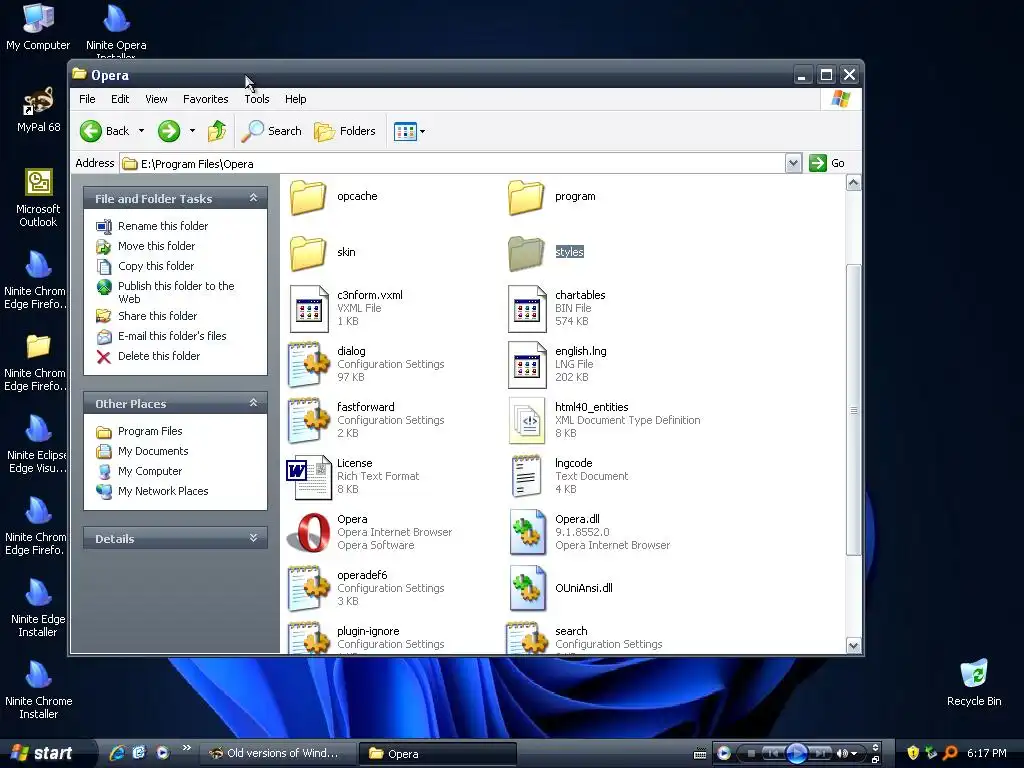The height and width of the screenshot is (768, 1024).
Task: Click the vertical scrollbar thumb
Action: pyautogui.click(x=853, y=410)
